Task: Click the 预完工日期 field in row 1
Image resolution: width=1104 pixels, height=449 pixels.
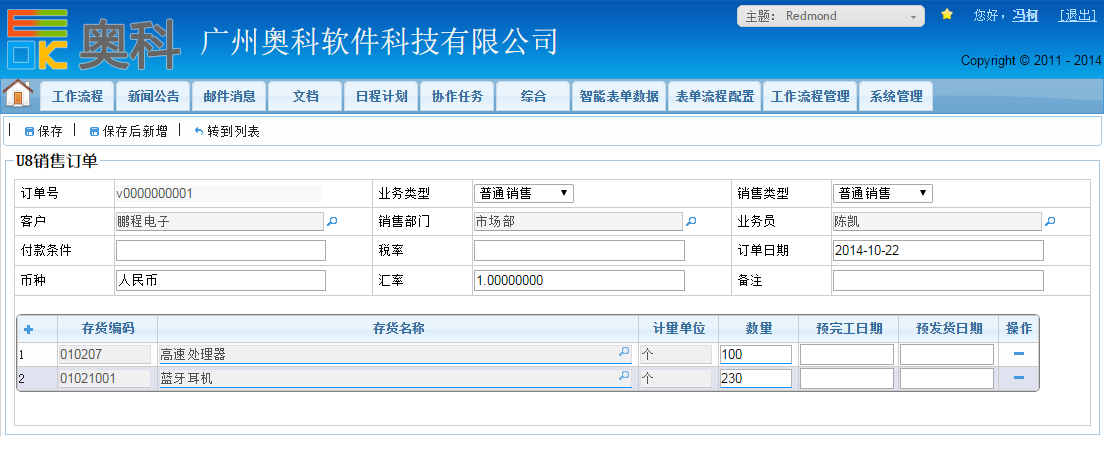Action: click(846, 353)
